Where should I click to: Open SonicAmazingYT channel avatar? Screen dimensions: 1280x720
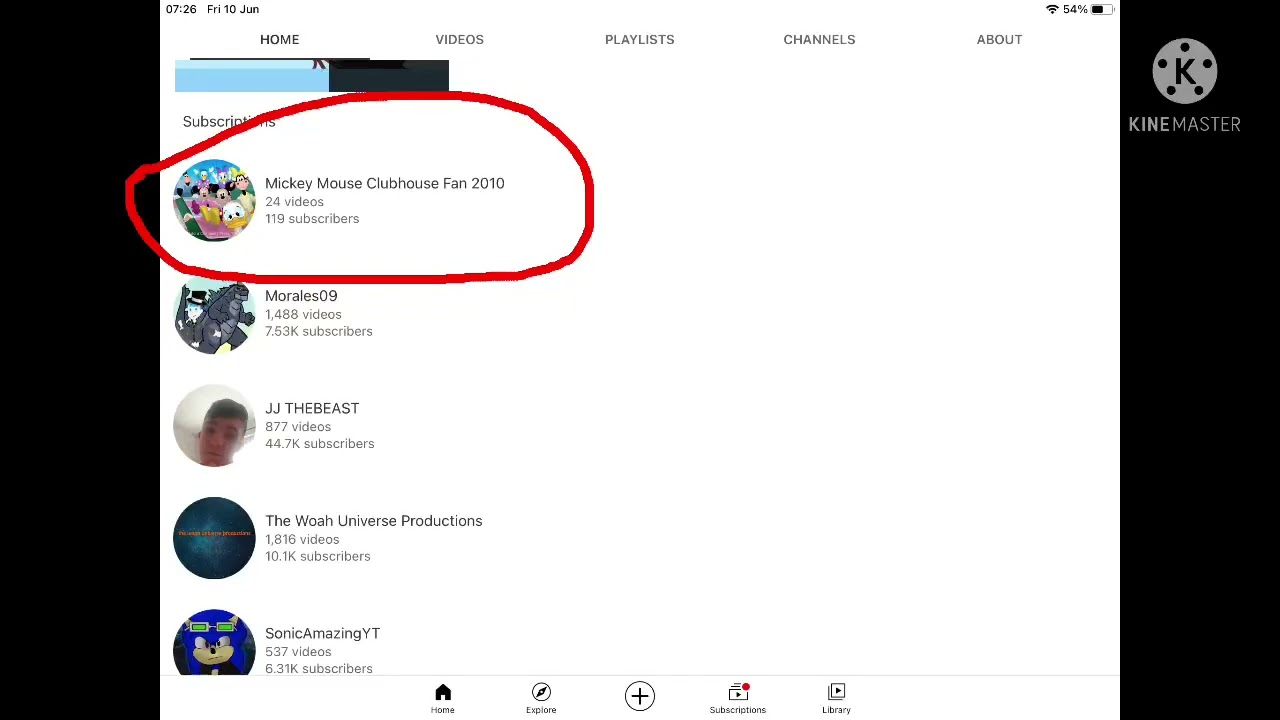(x=214, y=642)
